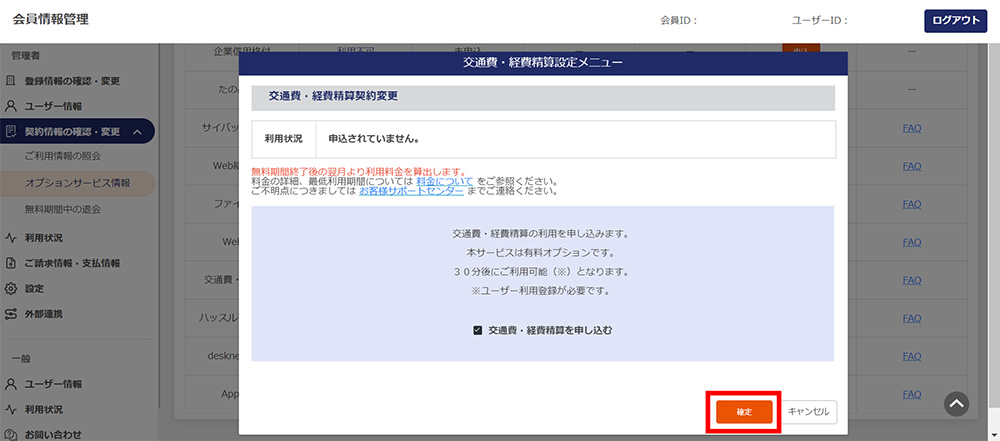The image size is (1000, 441).
Task: Click the お問い合わせ icon in sidebar
Action: tap(11, 434)
